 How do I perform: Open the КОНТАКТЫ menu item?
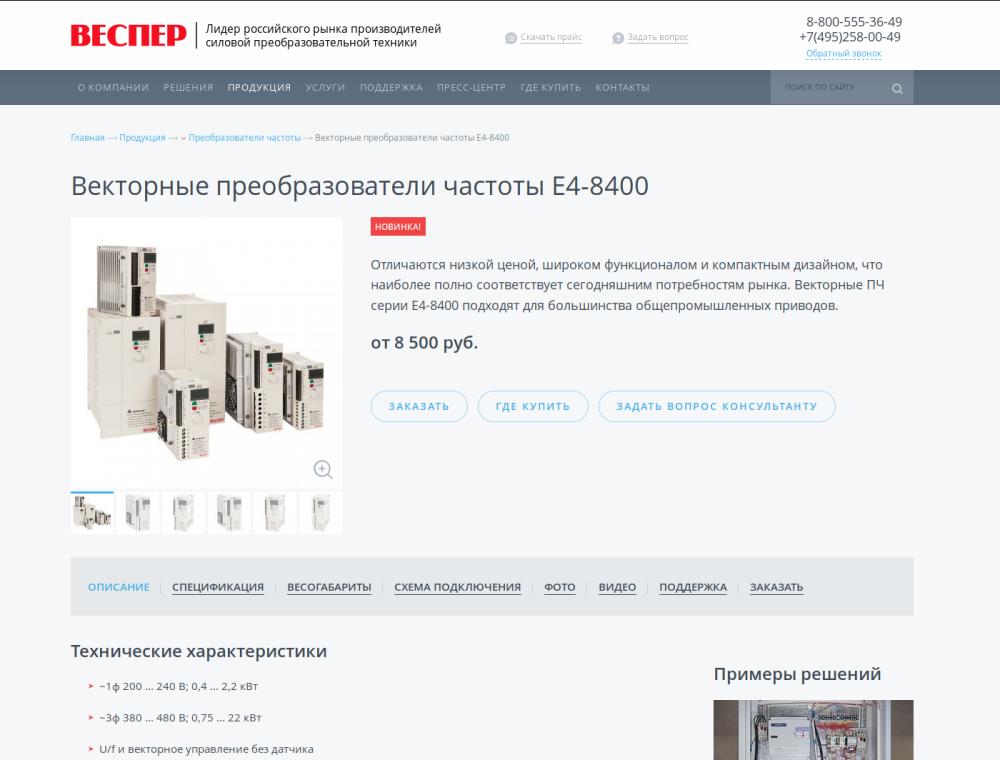[622, 87]
